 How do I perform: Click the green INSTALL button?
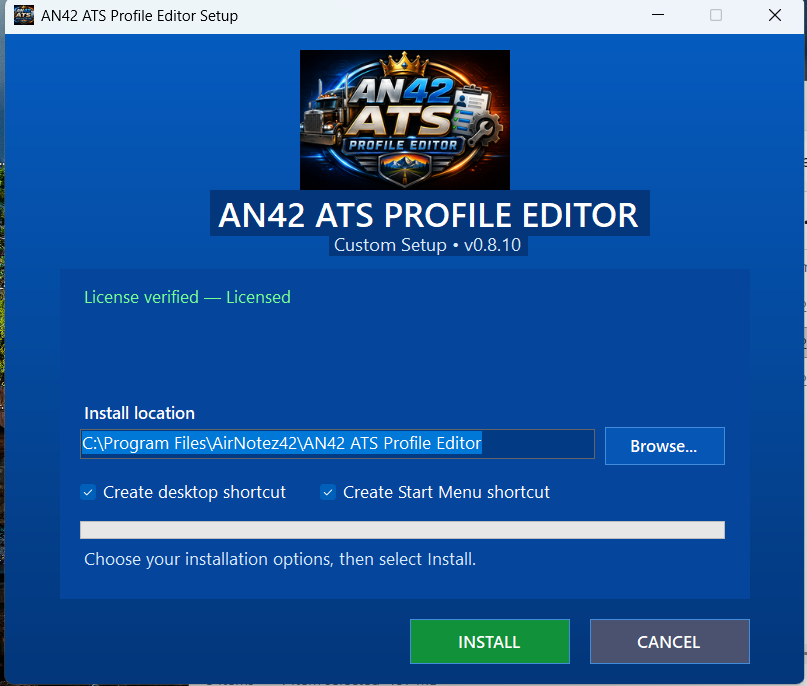coord(489,641)
